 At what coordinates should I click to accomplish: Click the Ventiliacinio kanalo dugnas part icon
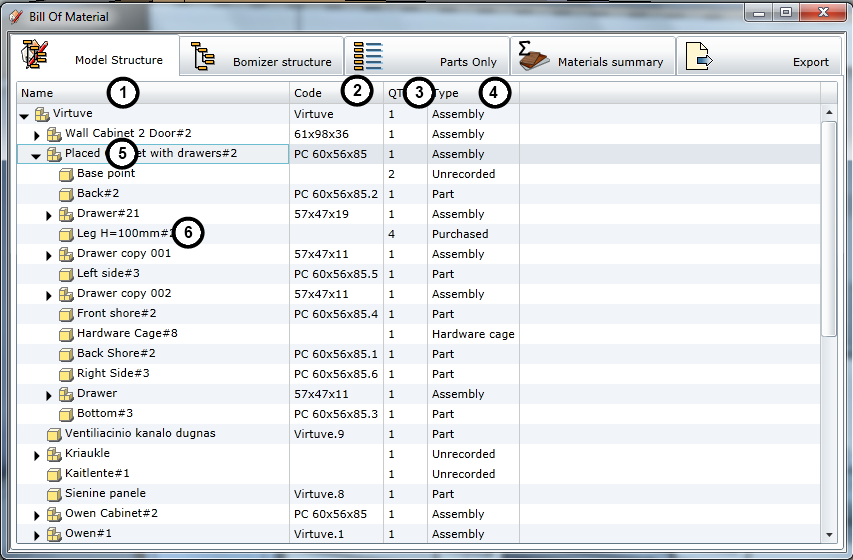pyautogui.click(x=54, y=434)
